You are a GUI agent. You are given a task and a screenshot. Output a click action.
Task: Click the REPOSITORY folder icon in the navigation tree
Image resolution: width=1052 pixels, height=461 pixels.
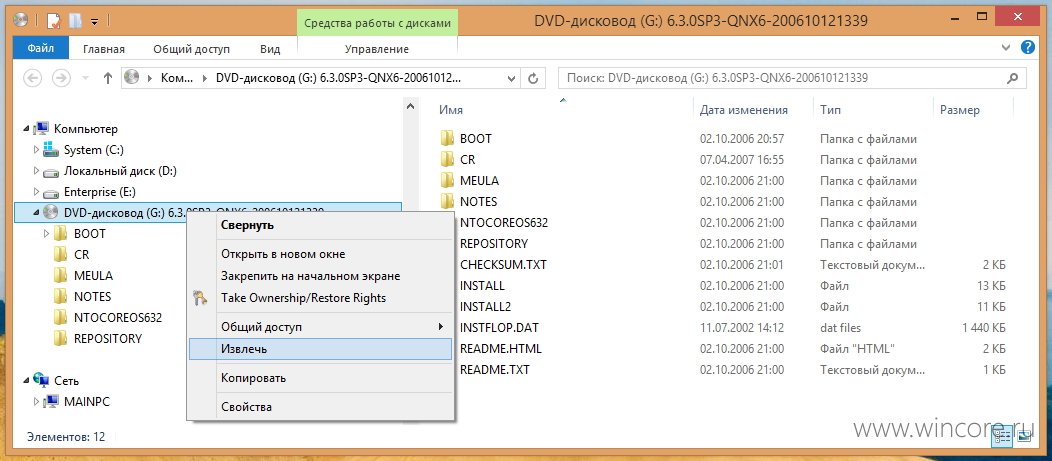coord(61,338)
